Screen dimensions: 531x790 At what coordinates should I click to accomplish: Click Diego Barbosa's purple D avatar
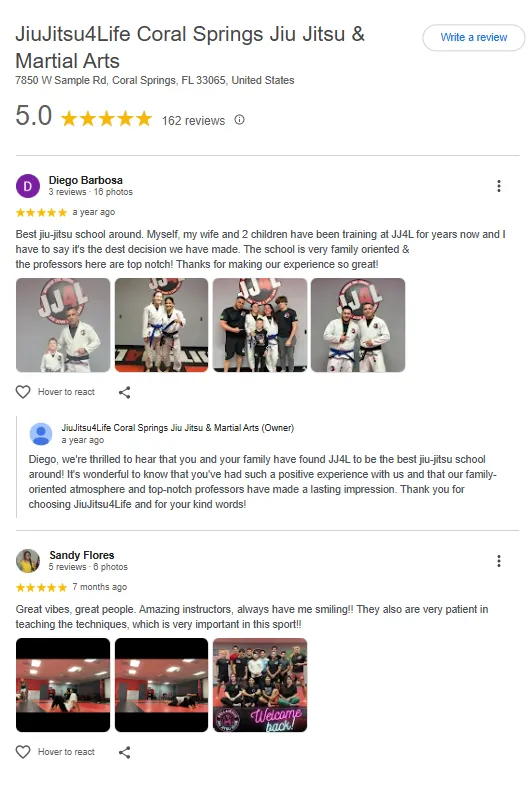28,186
